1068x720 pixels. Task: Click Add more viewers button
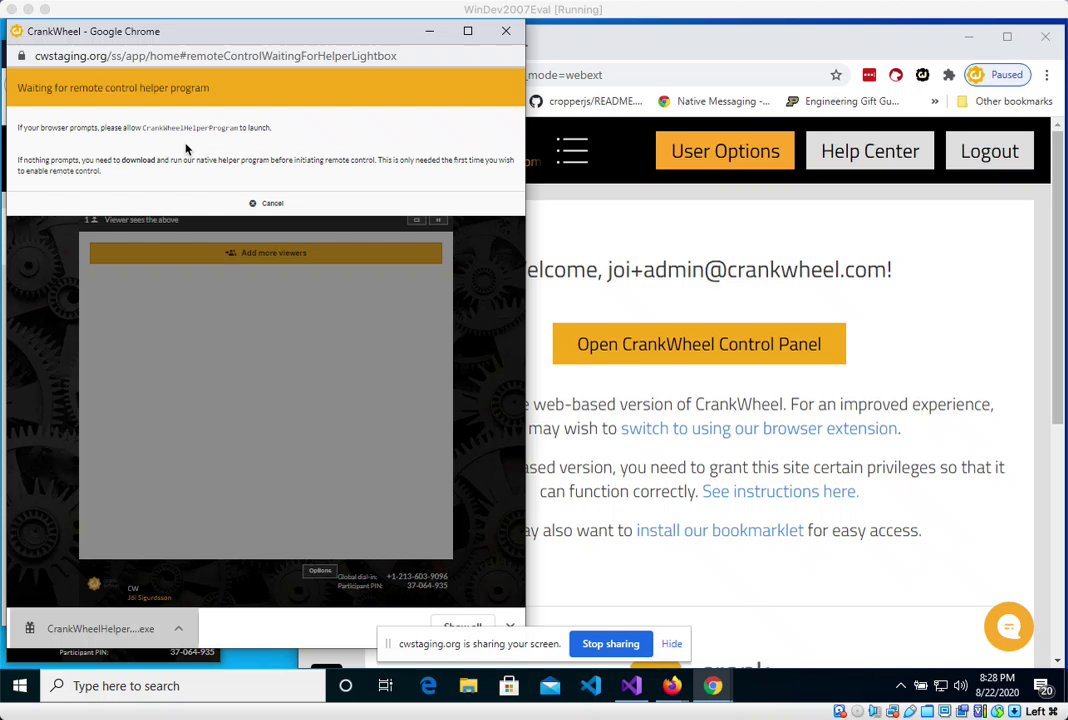[x=266, y=253]
